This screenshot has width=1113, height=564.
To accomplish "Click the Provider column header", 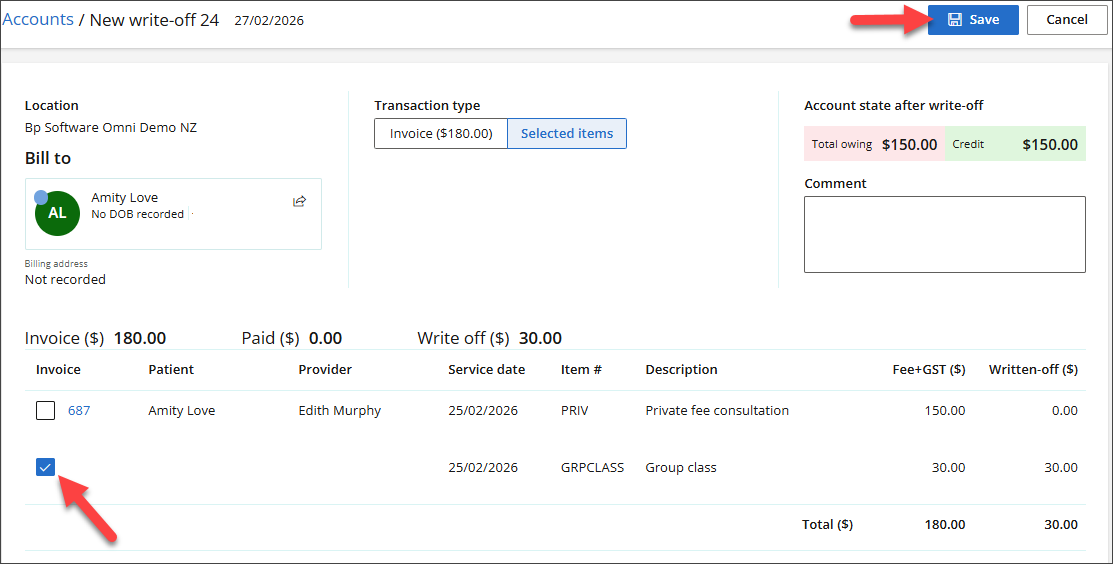I will [x=325, y=369].
